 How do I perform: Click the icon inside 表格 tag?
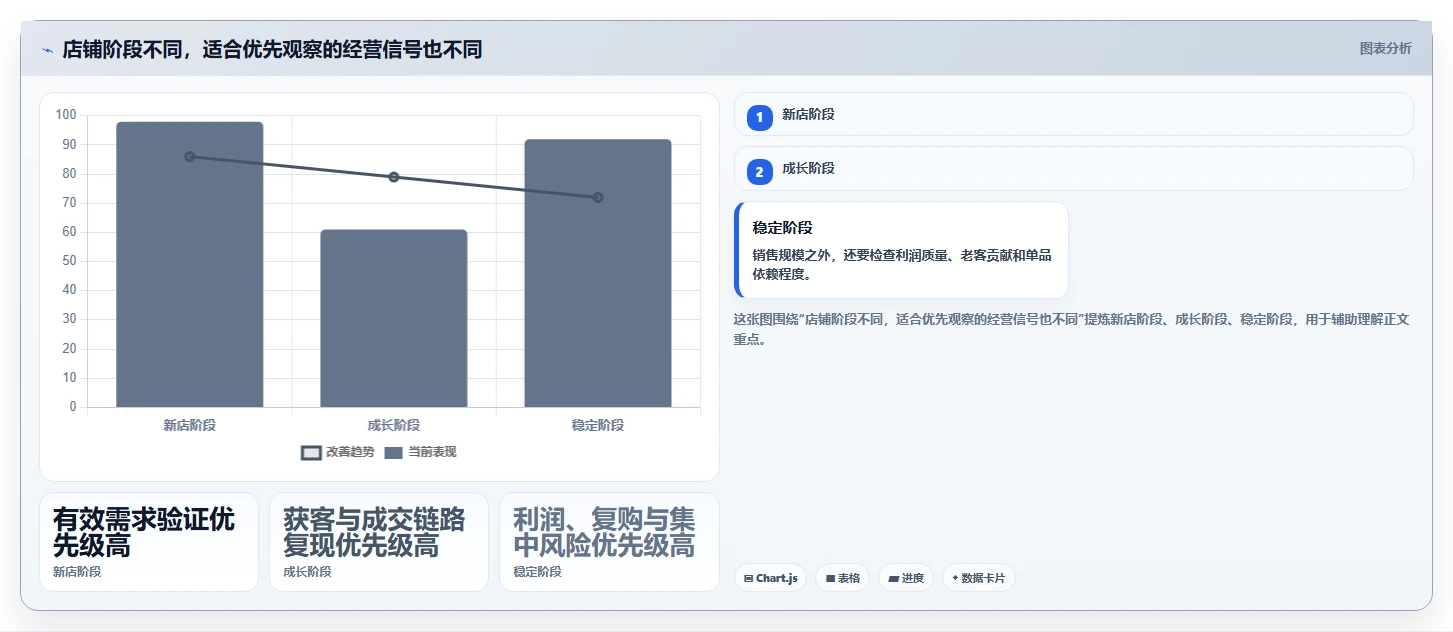pyautogui.click(x=830, y=578)
